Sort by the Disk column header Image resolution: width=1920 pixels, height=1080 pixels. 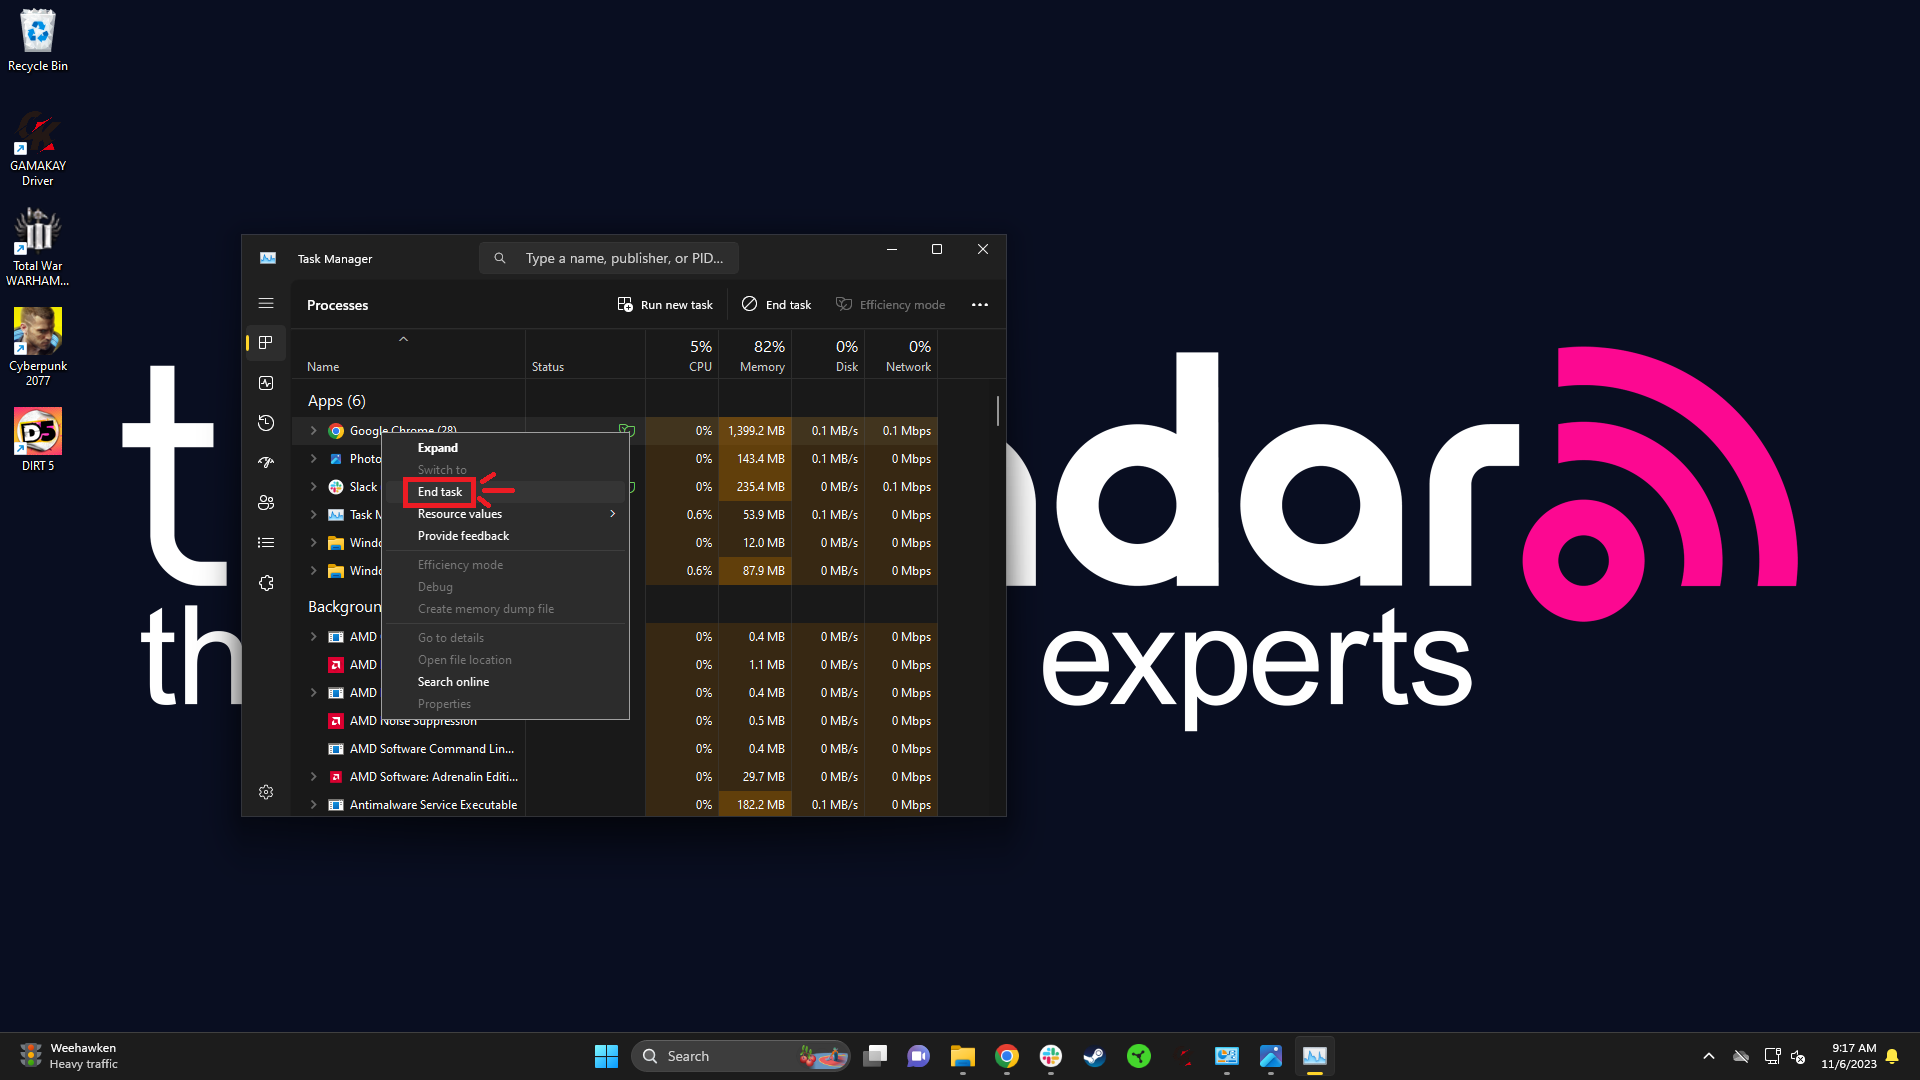(x=828, y=354)
